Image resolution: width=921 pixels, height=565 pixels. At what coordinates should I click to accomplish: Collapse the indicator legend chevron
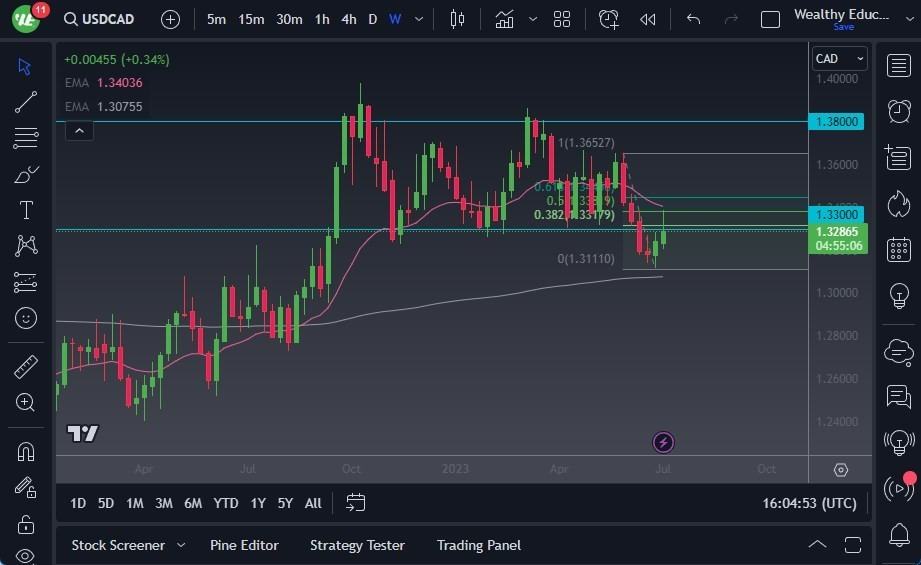[x=79, y=130]
